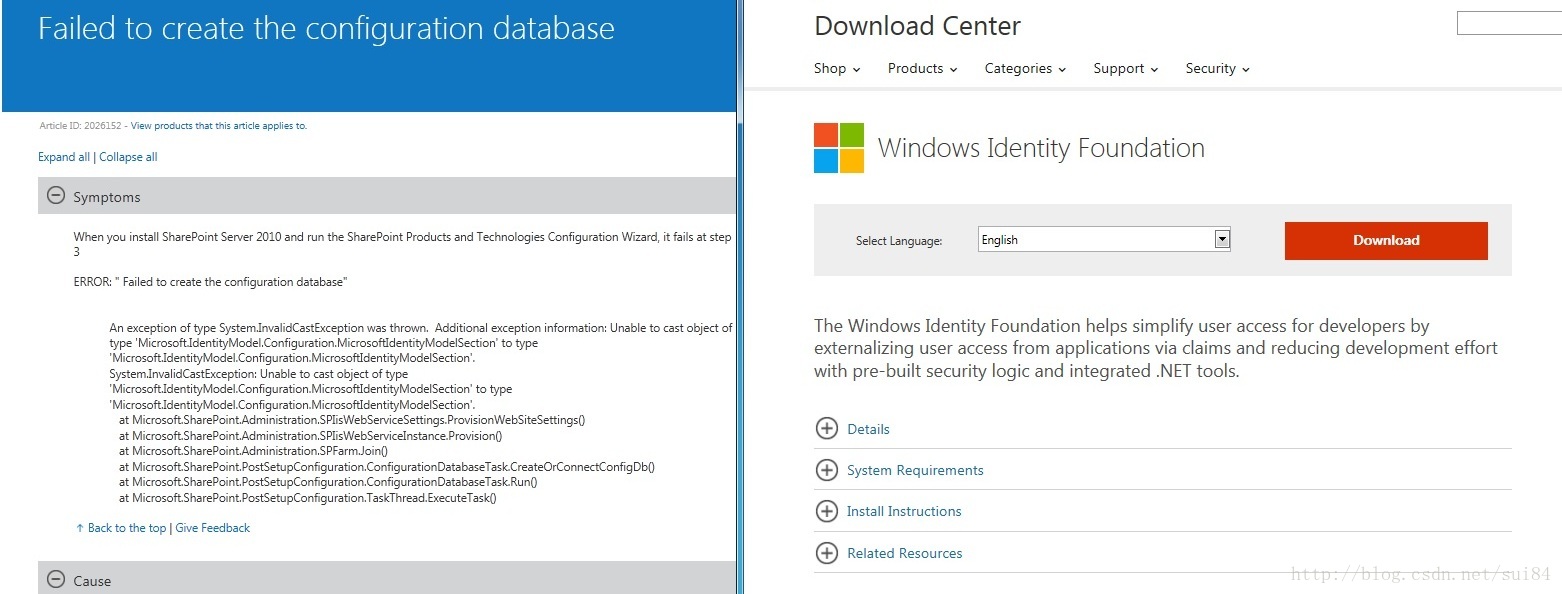Open the Support menu
The height and width of the screenshot is (594, 1562).
click(1126, 68)
